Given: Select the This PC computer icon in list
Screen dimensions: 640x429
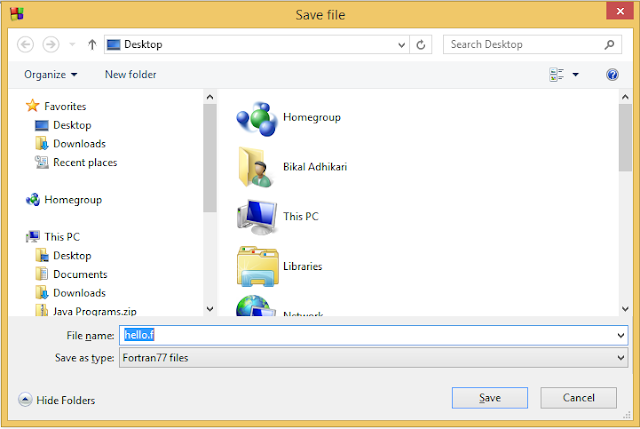Looking at the screenshot, I should [257, 217].
